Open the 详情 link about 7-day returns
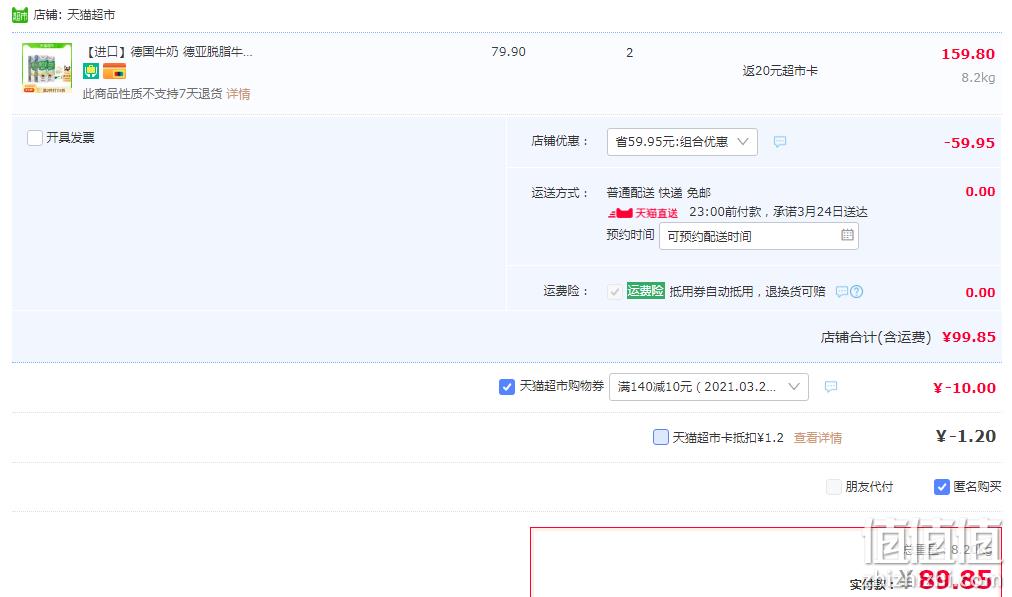Viewport: 1012px width, 597px height. coord(238,94)
